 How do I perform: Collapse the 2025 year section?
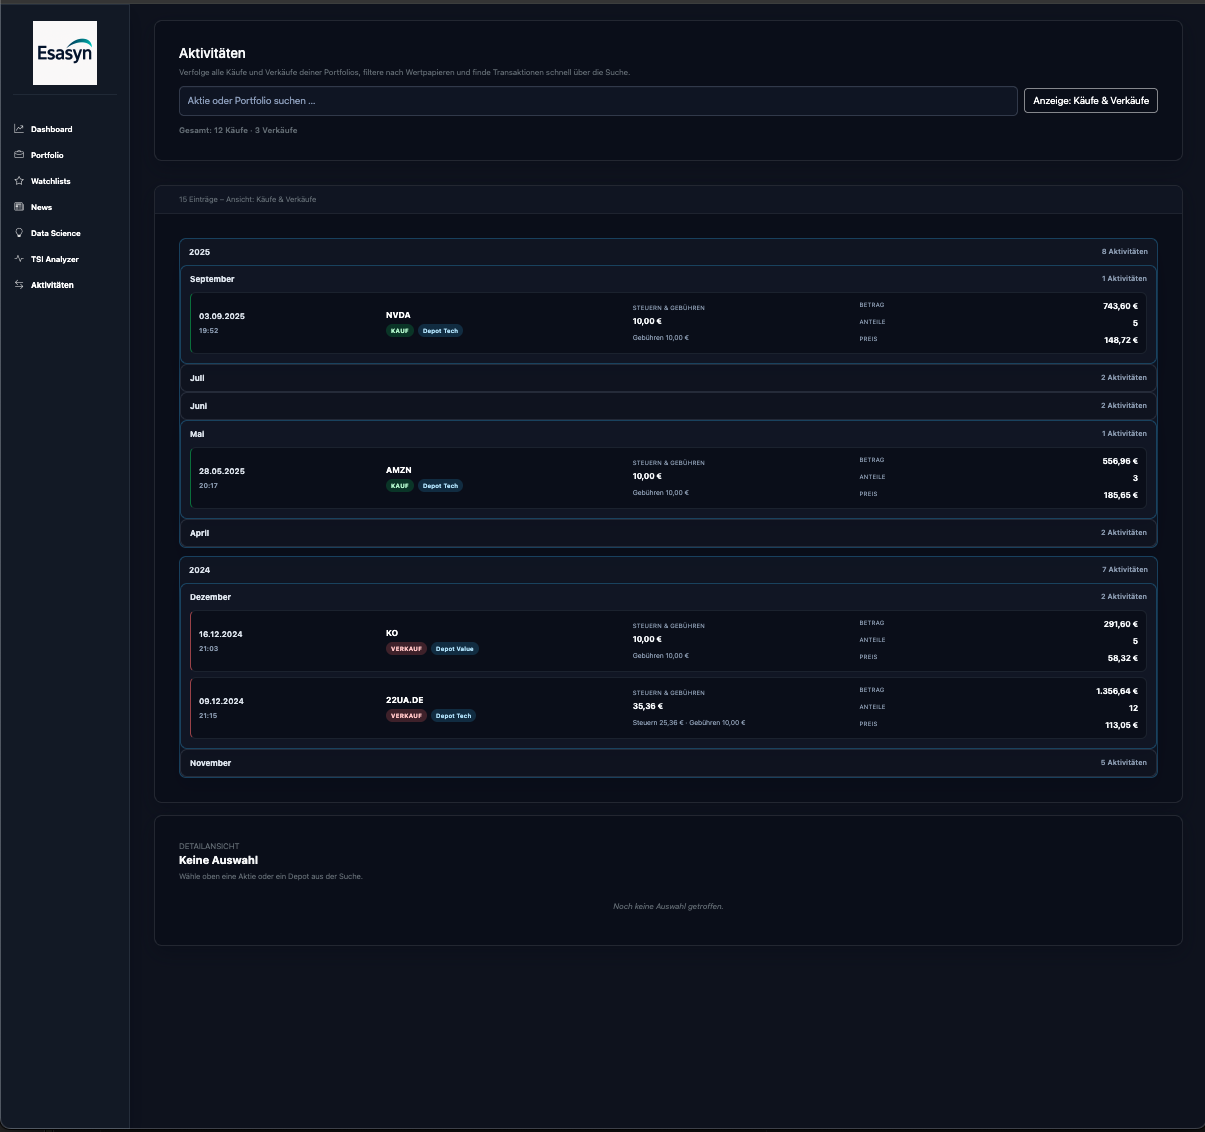pos(668,252)
